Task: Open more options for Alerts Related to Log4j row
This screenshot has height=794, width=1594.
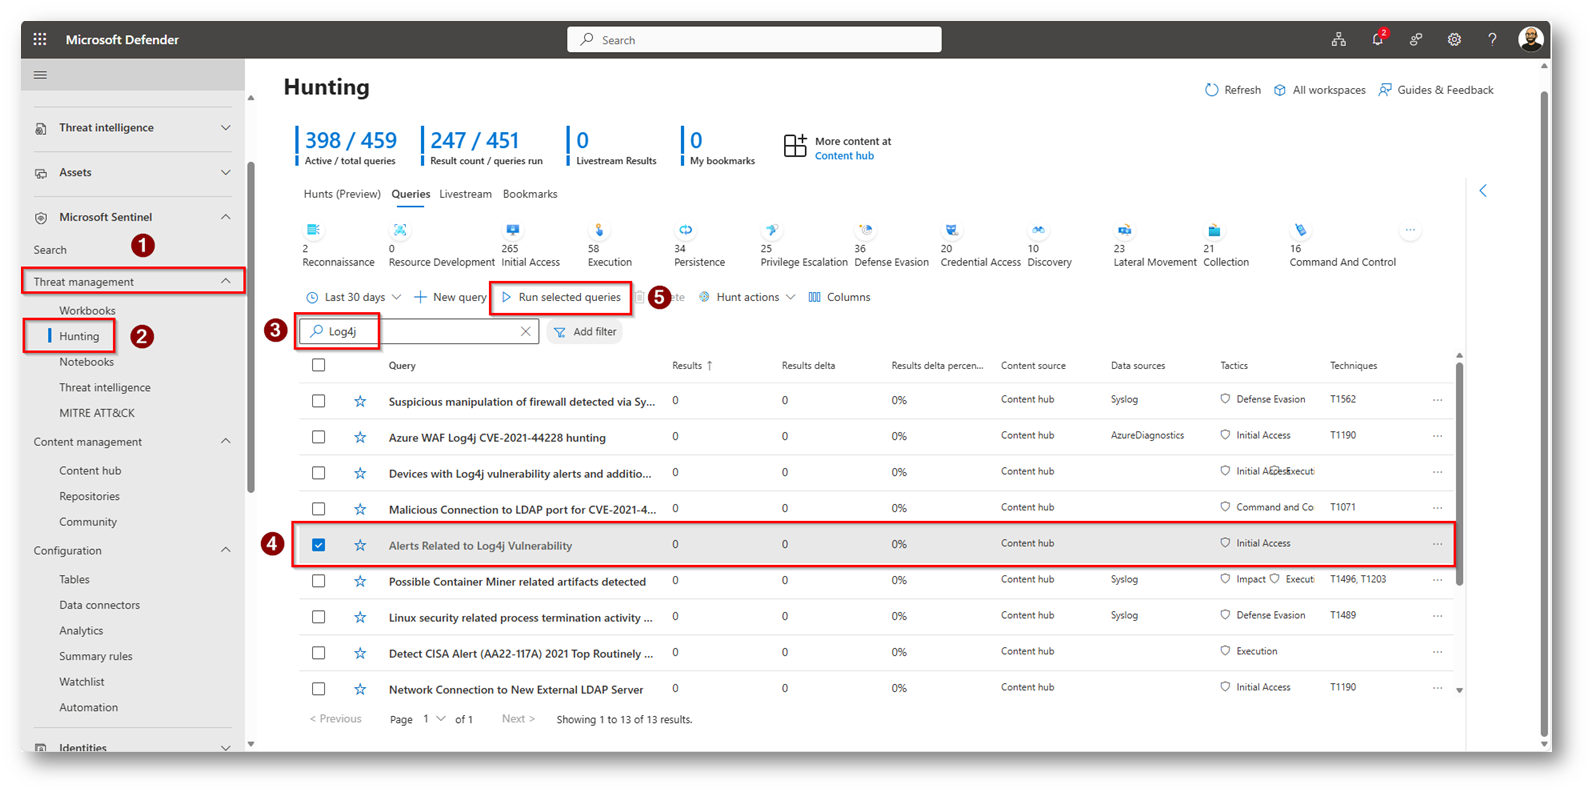Action: 1437,545
